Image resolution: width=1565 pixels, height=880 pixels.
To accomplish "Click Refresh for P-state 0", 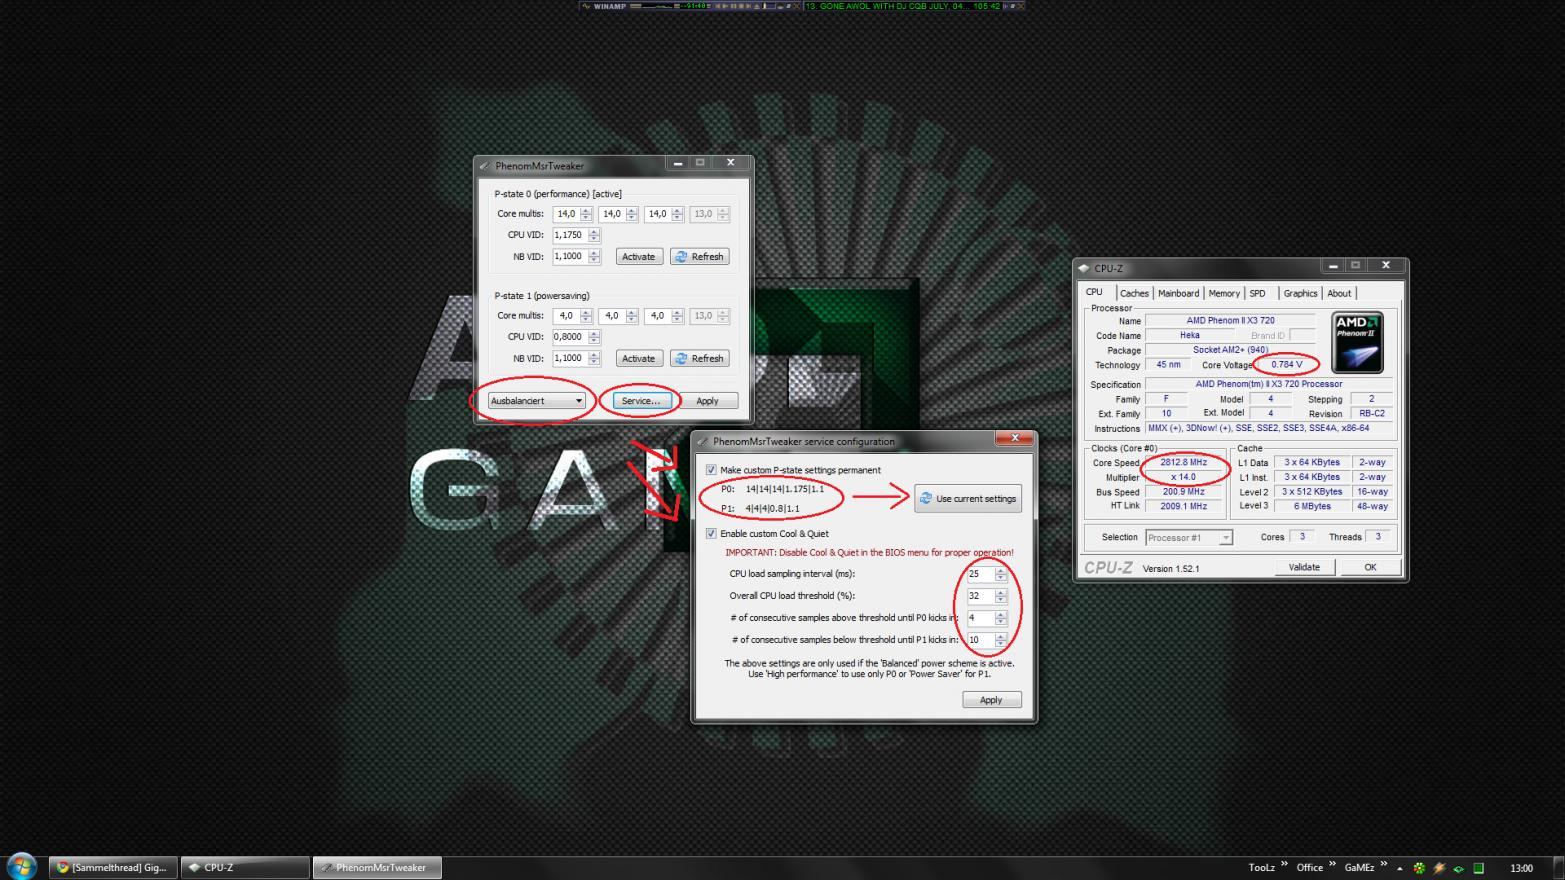I will [700, 257].
